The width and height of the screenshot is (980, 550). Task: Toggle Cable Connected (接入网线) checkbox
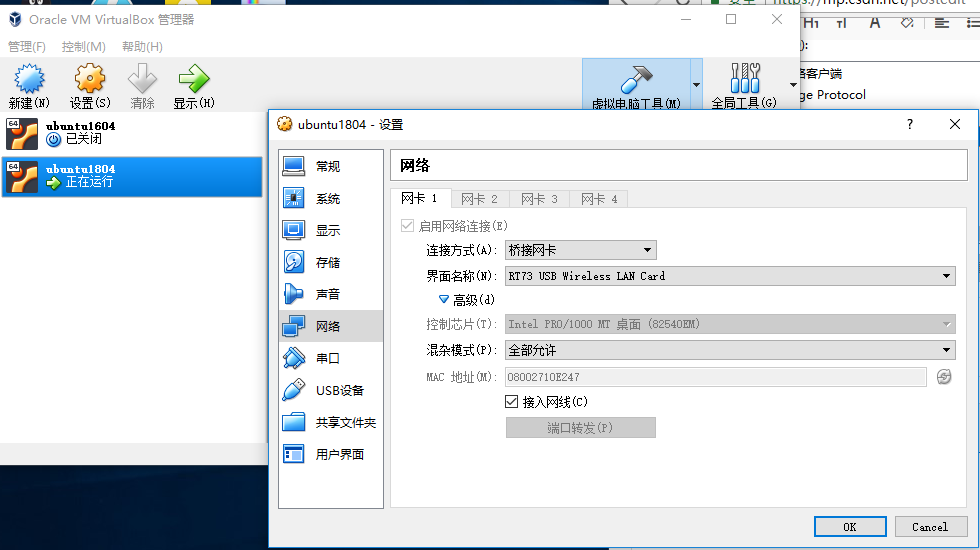[511, 402]
